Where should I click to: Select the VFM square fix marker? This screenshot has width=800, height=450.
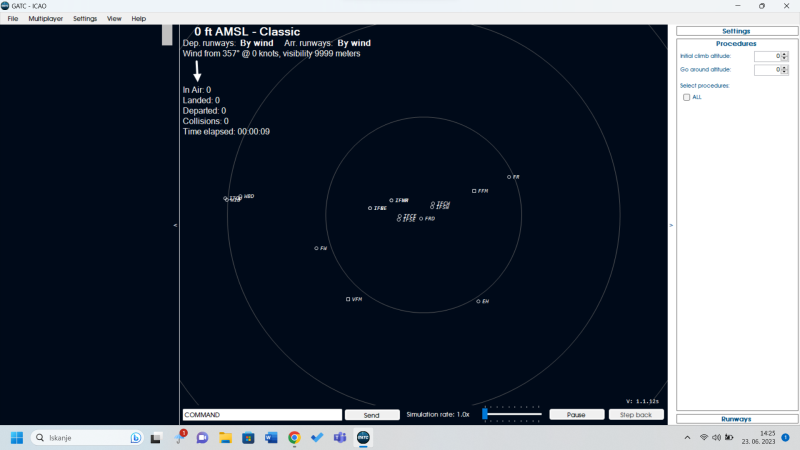click(348, 299)
